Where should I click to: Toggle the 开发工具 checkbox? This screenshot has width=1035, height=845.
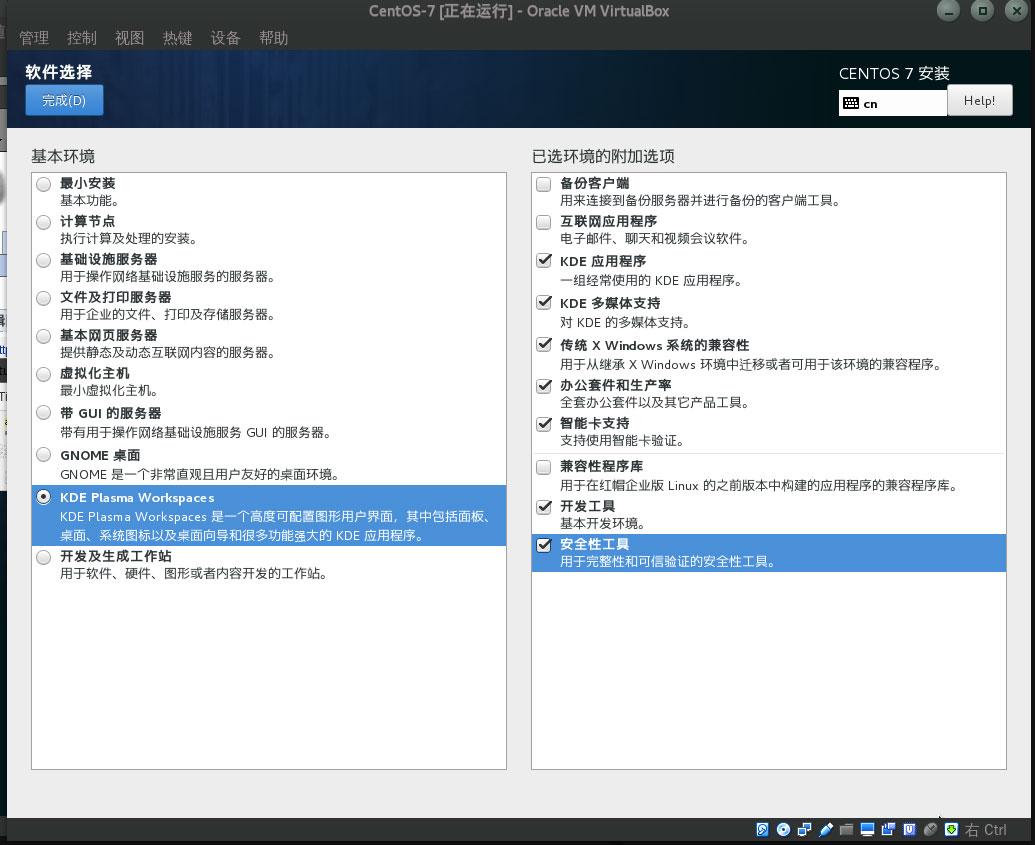(x=544, y=507)
